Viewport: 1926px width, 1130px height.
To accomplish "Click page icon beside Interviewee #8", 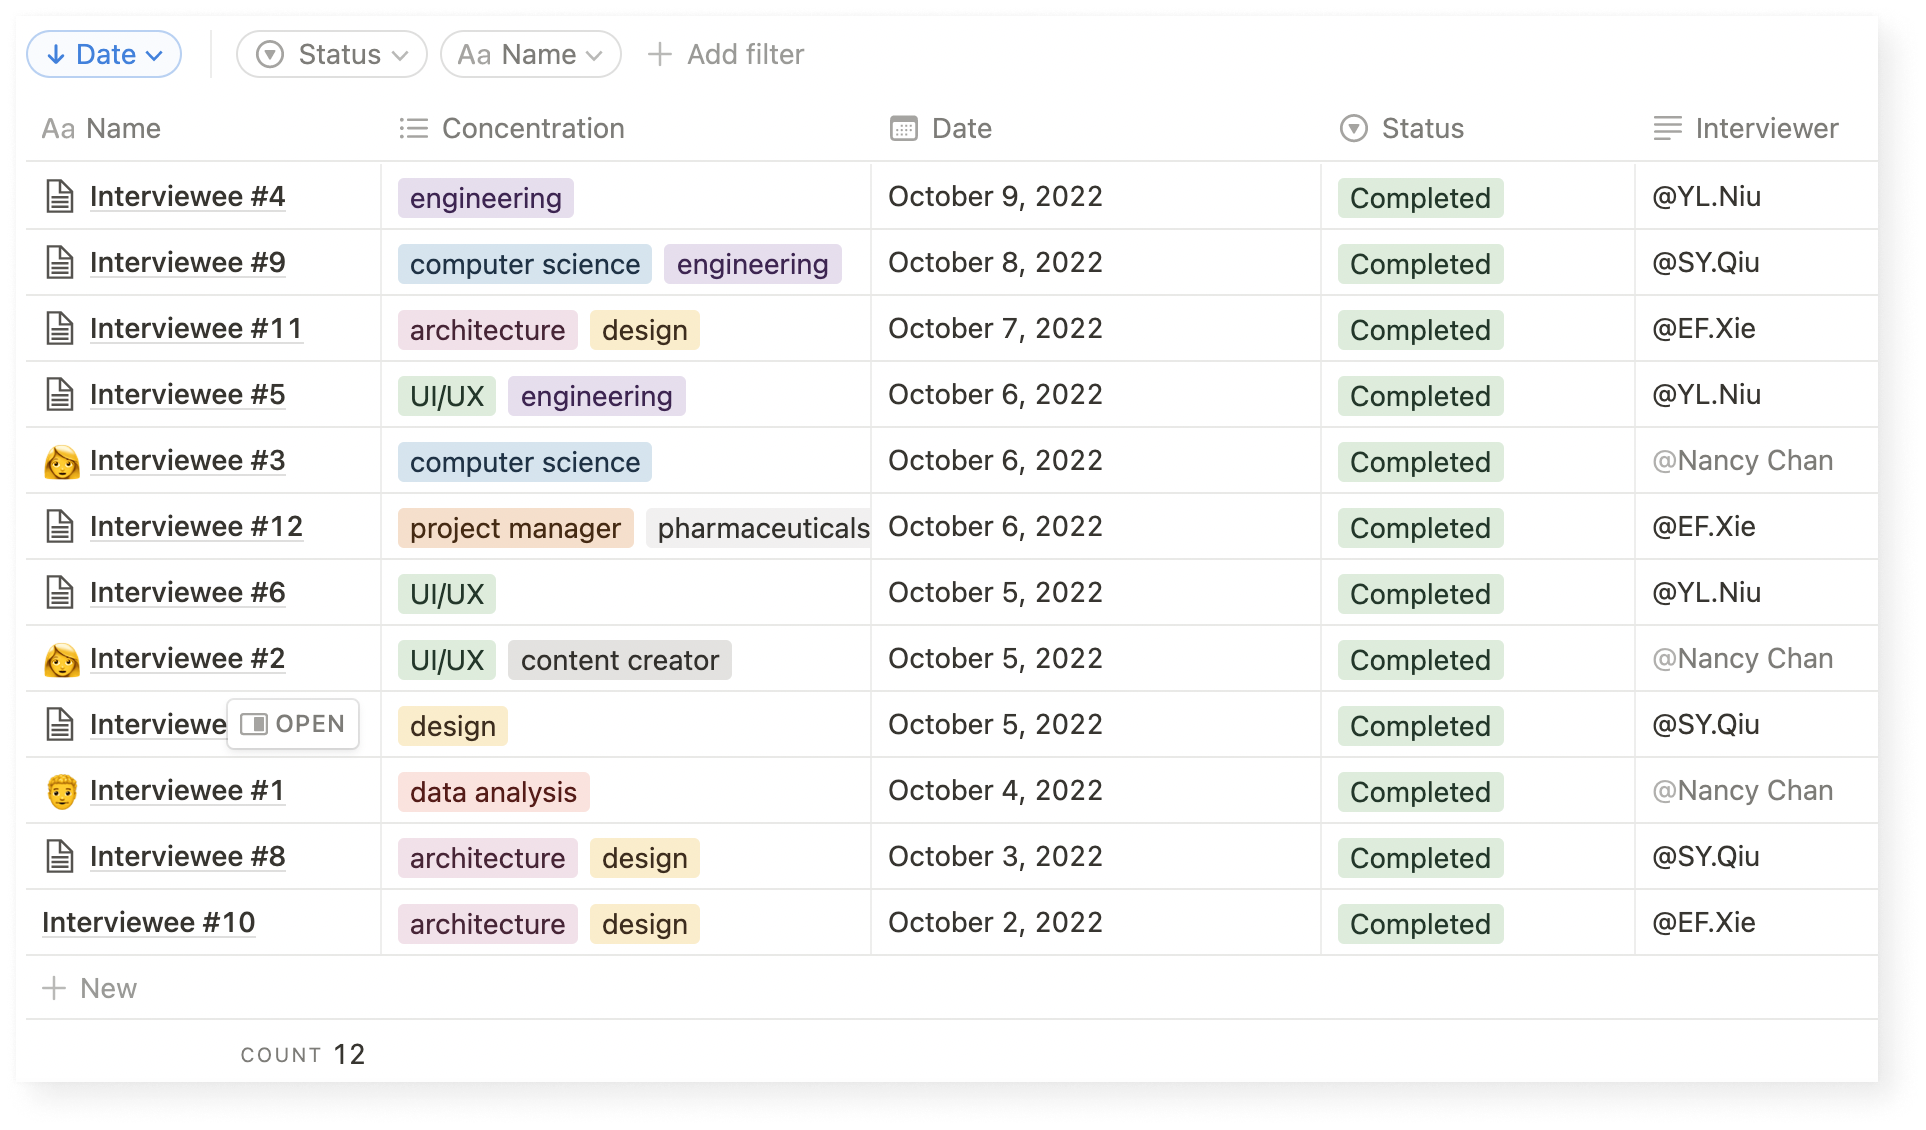I will point(60,857).
